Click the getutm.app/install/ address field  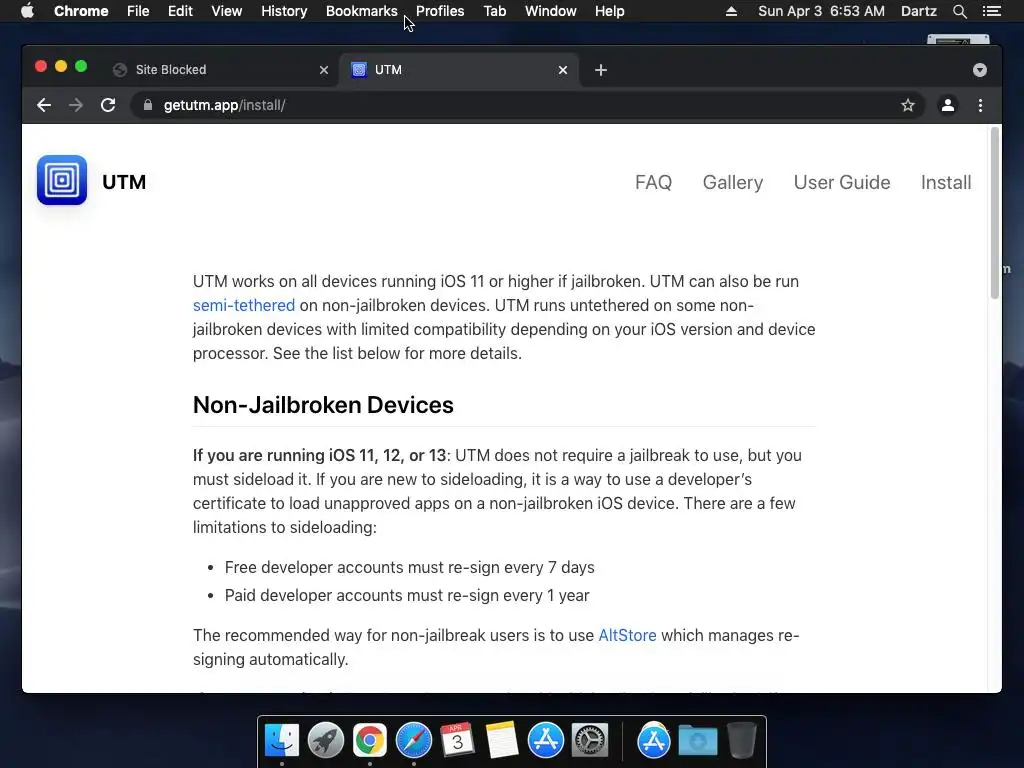click(528, 105)
